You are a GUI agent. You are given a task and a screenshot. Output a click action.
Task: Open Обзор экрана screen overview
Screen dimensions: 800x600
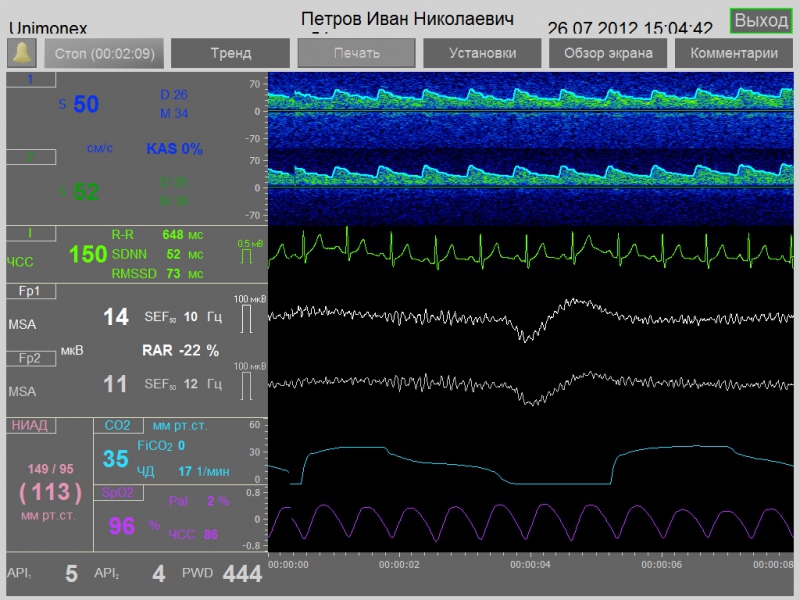tap(608, 53)
